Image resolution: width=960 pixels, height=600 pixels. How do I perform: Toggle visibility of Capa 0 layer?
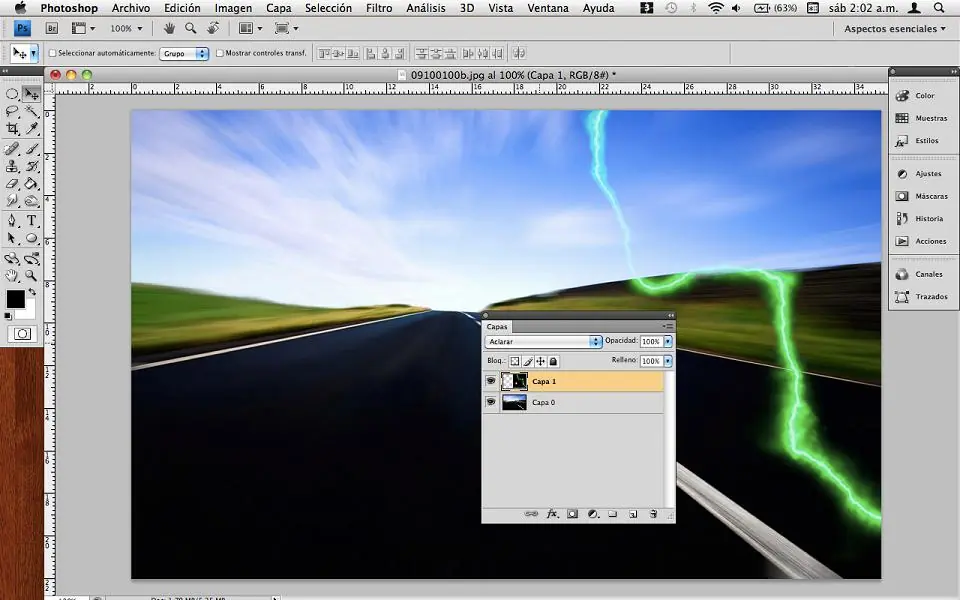point(490,402)
